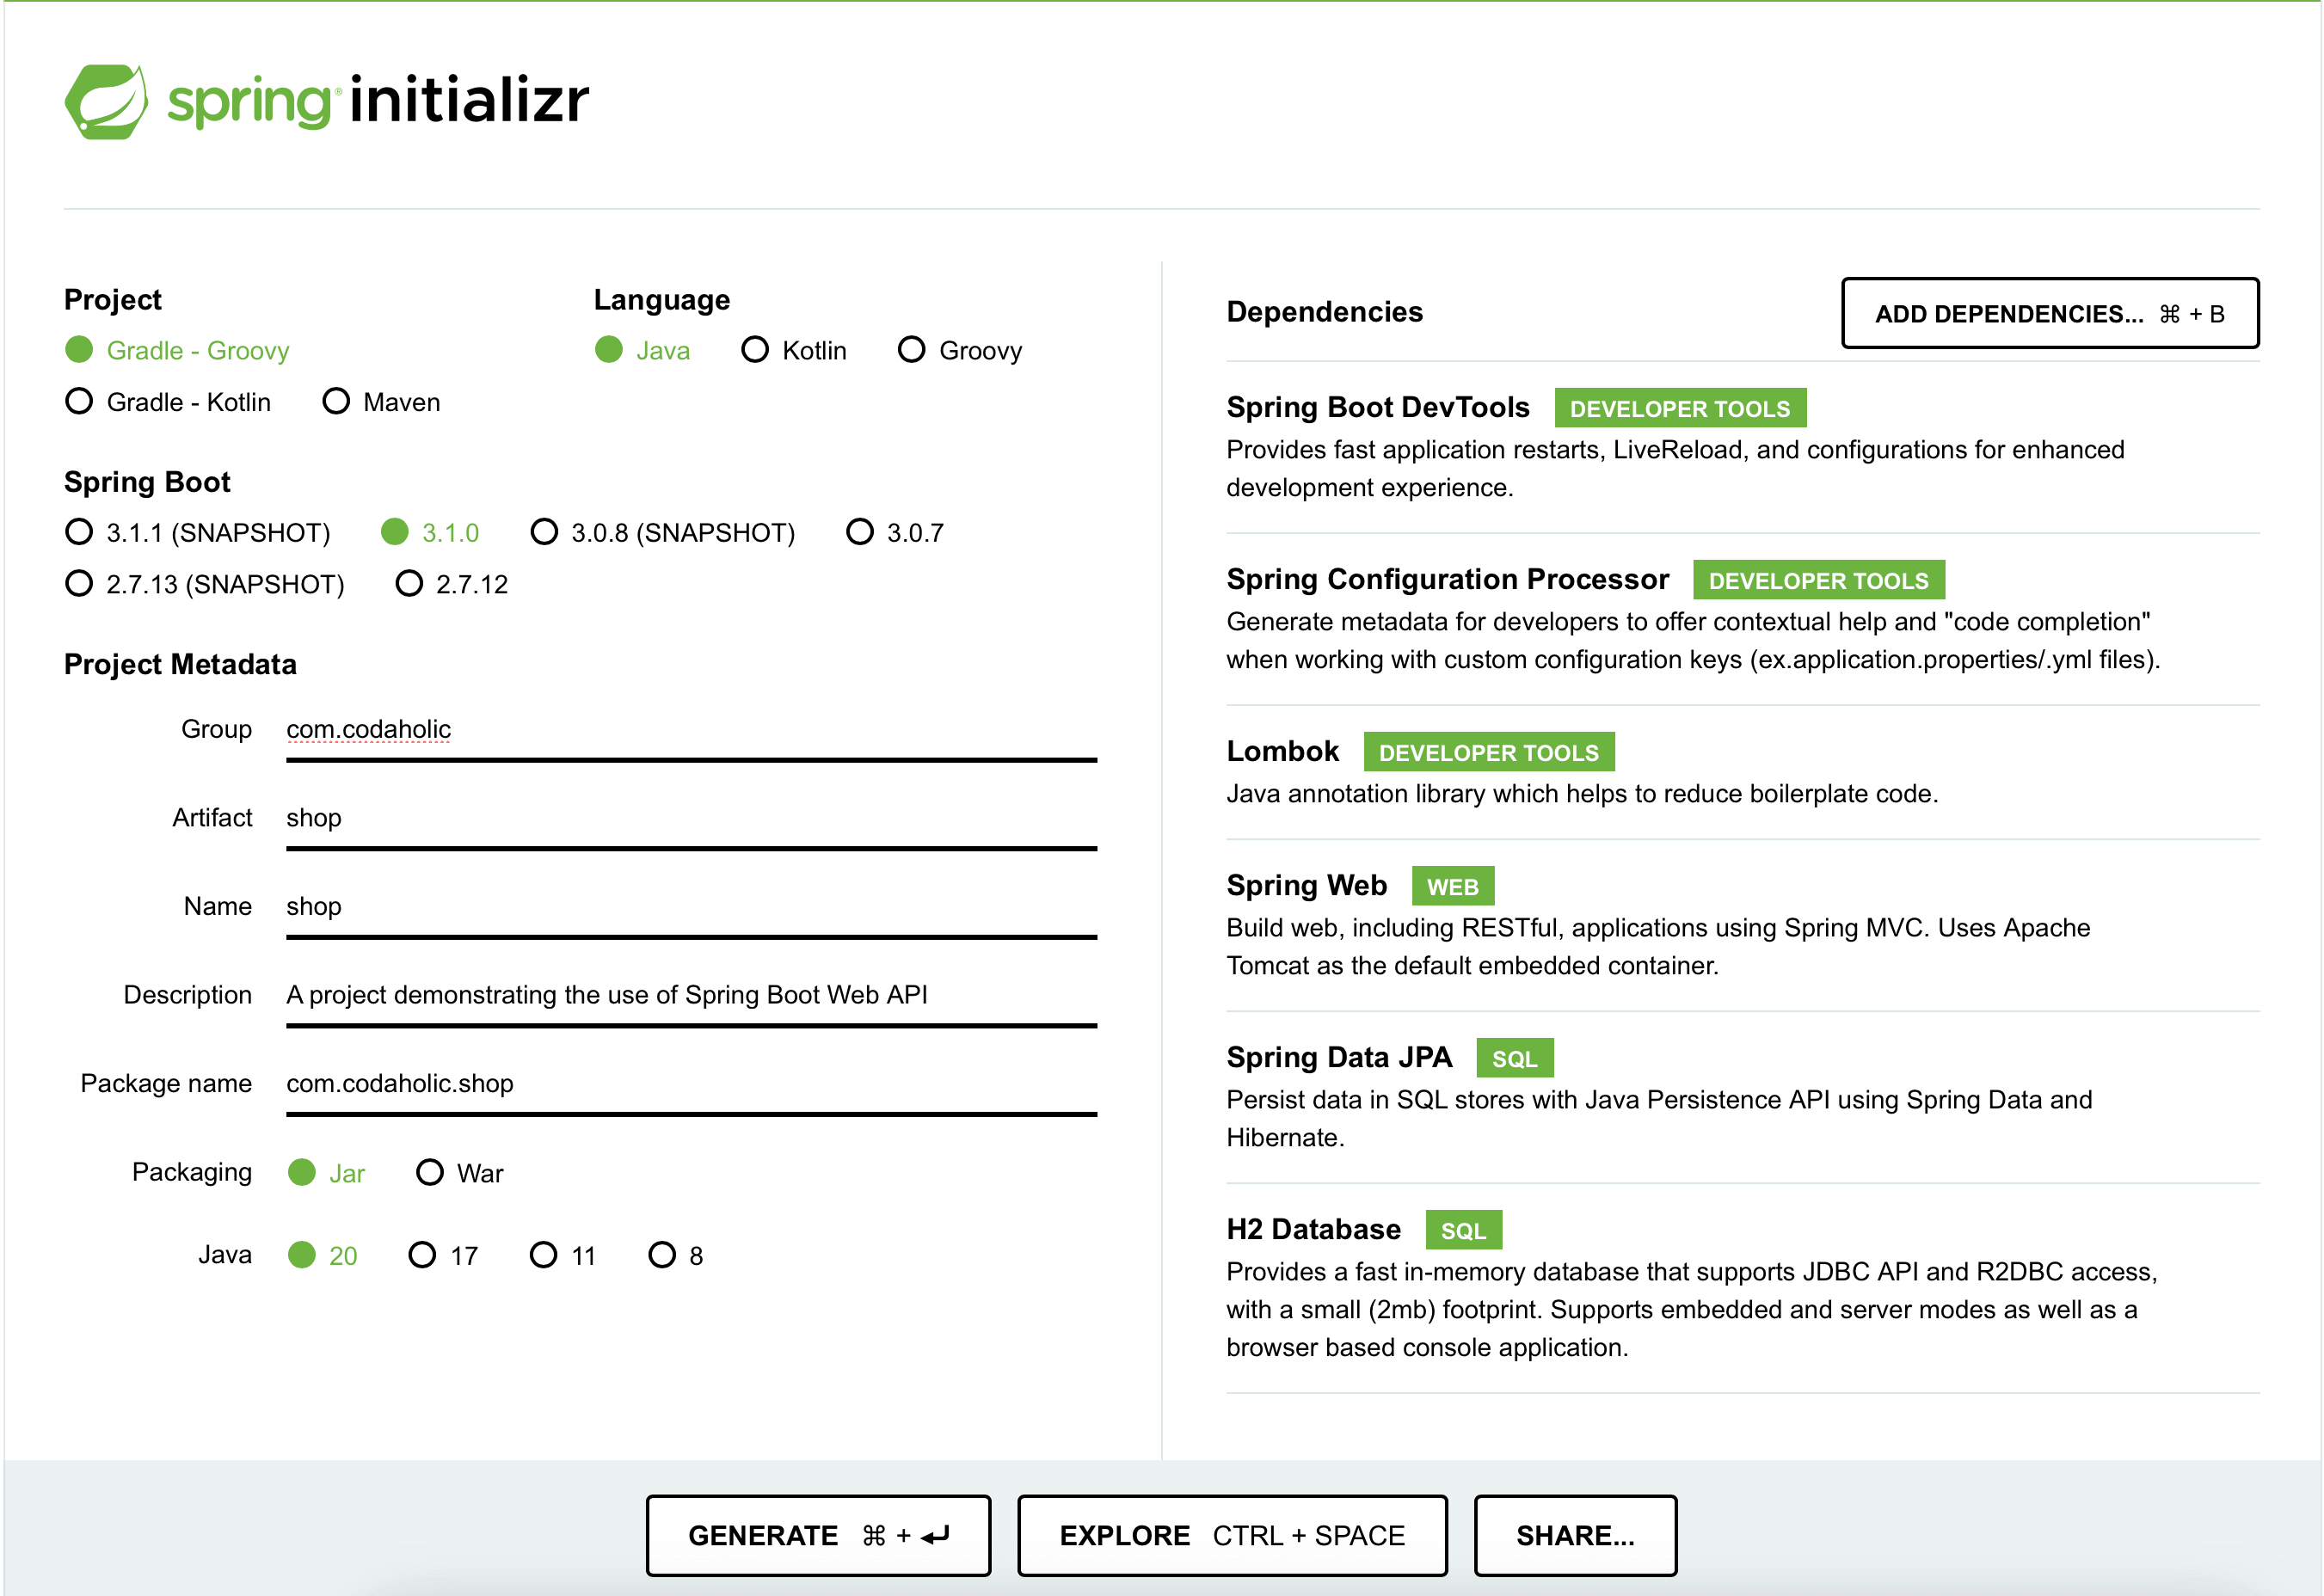Image resolution: width=2324 pixels, height=1596 pixels.
Task: Click the Project Metadata heading
Action: click(x=180, y=665)
